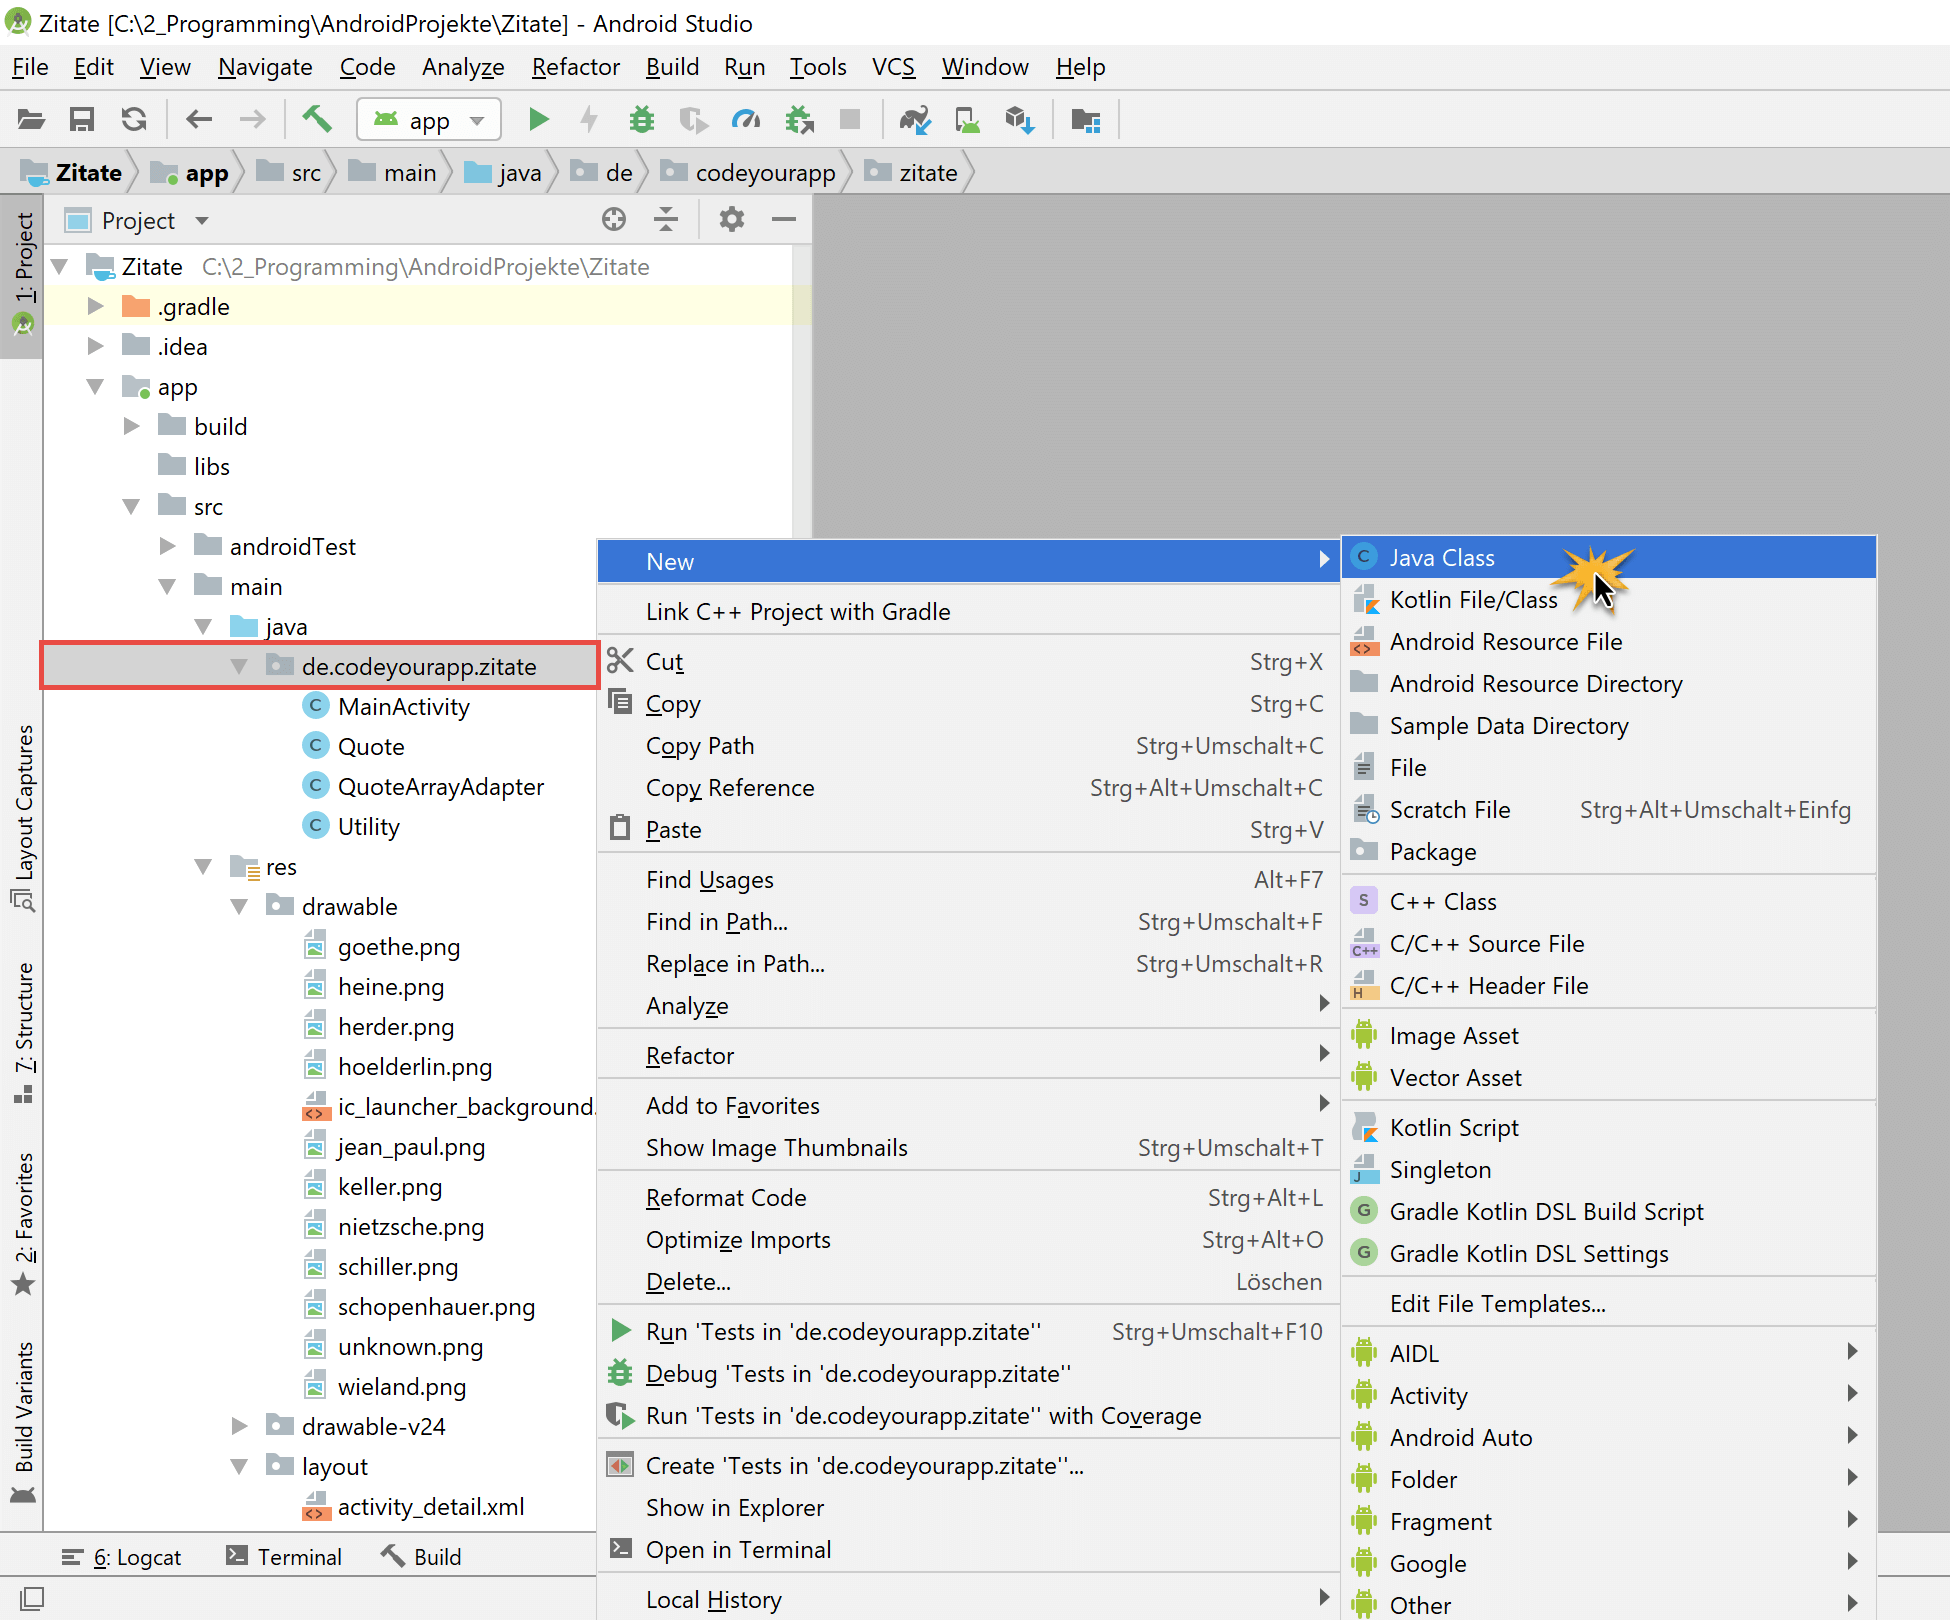Click the Save All toolbar icon

[x=82, y=120]
